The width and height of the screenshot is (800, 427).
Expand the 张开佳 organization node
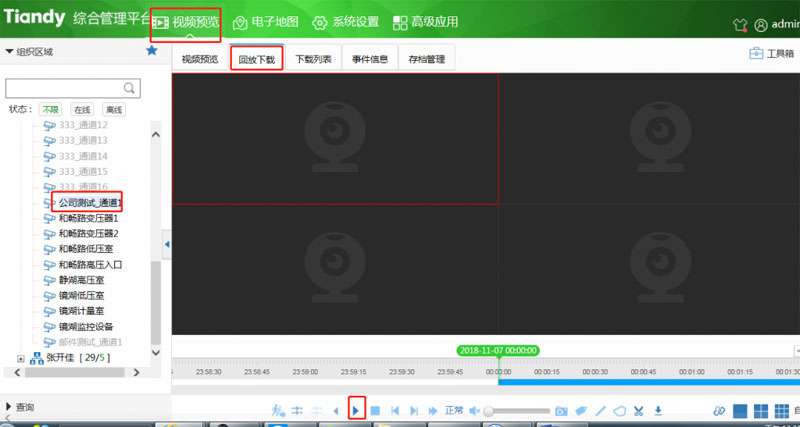(x=20, y=358)
